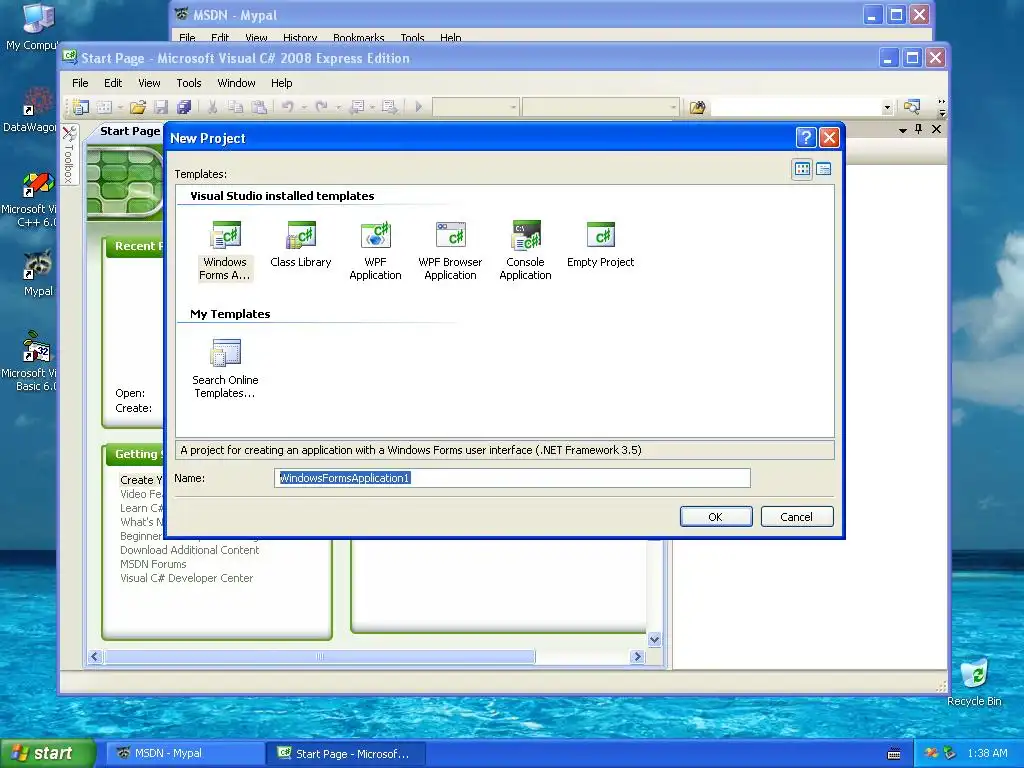
Task: Open the My Computer desktop icon
Action: point(31,27)
